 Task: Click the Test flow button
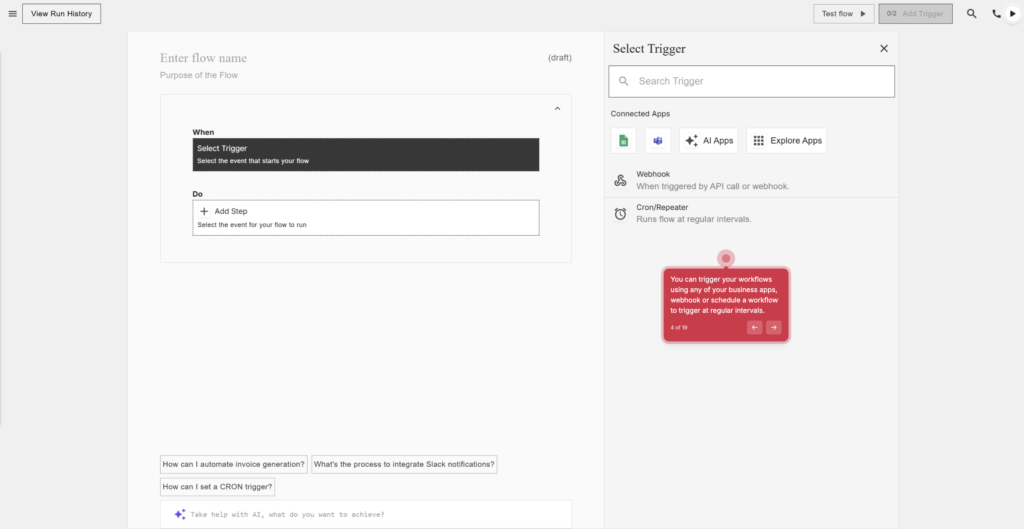844,14
